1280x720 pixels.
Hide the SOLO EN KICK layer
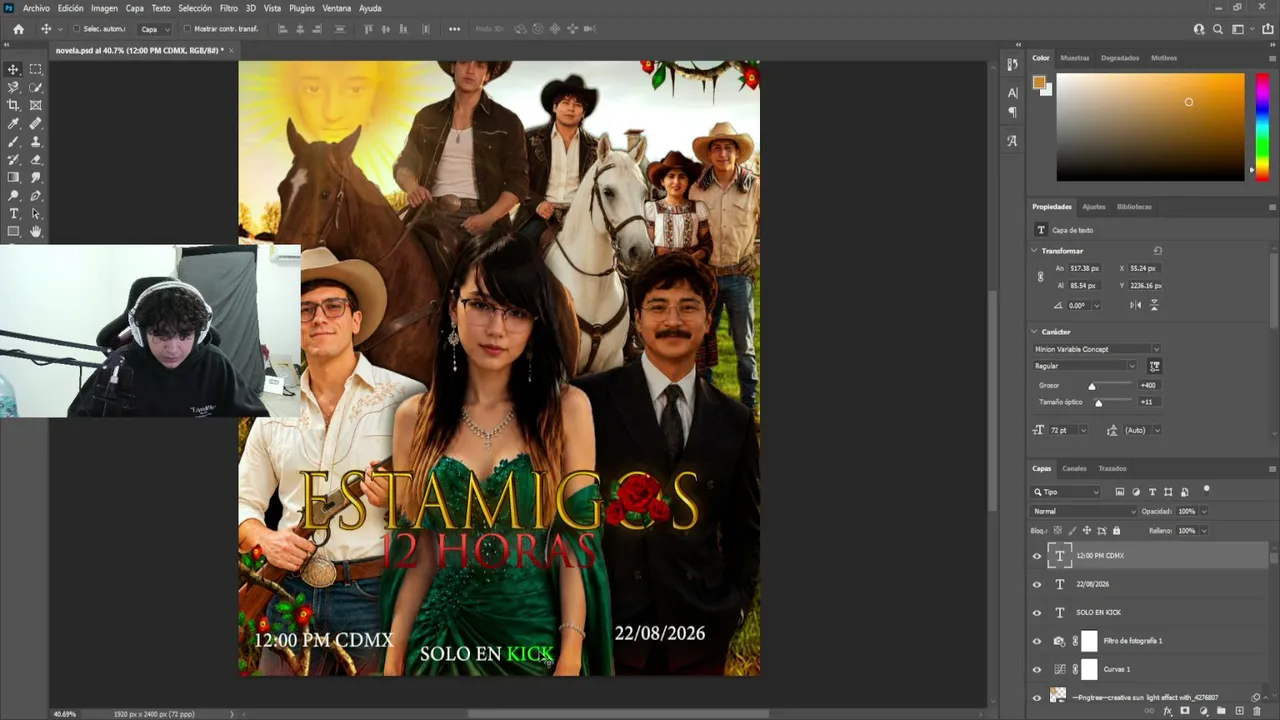coord(1037,613)
